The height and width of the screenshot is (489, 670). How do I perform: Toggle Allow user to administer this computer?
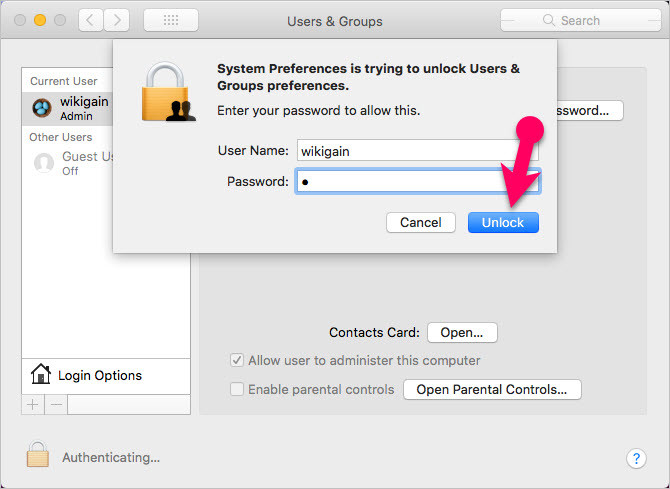pyautogui.click(x=237, y=360)
